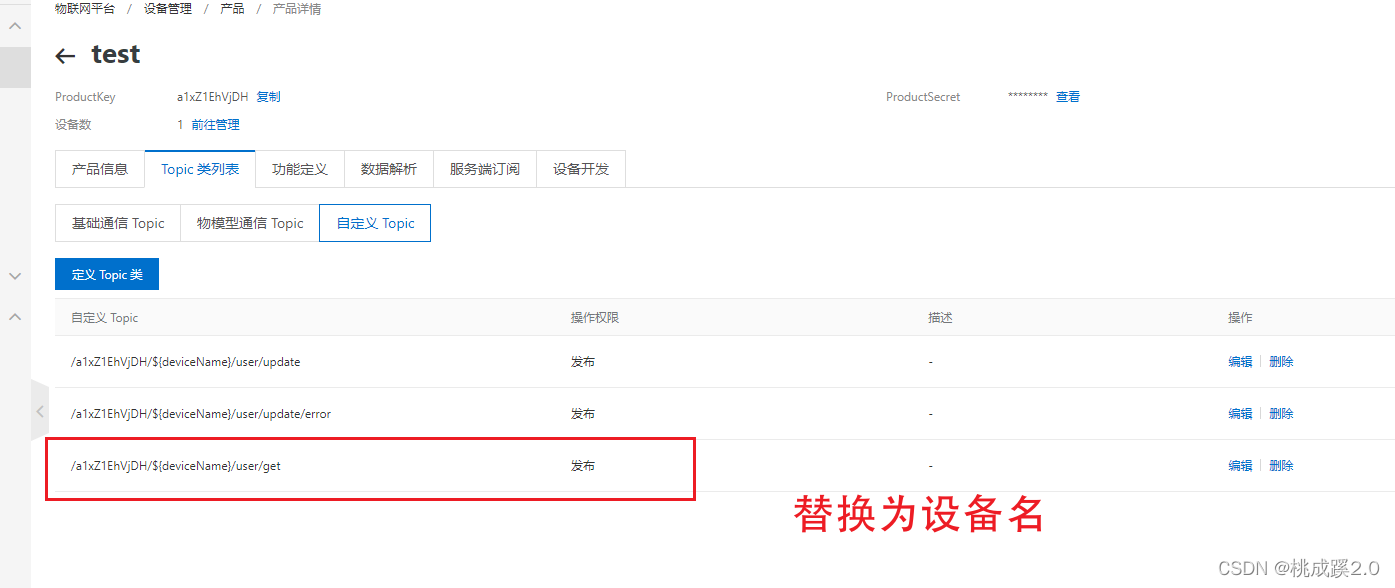Click the 操作 column header
The image size is (1395, 588).
coord(1240,318)
